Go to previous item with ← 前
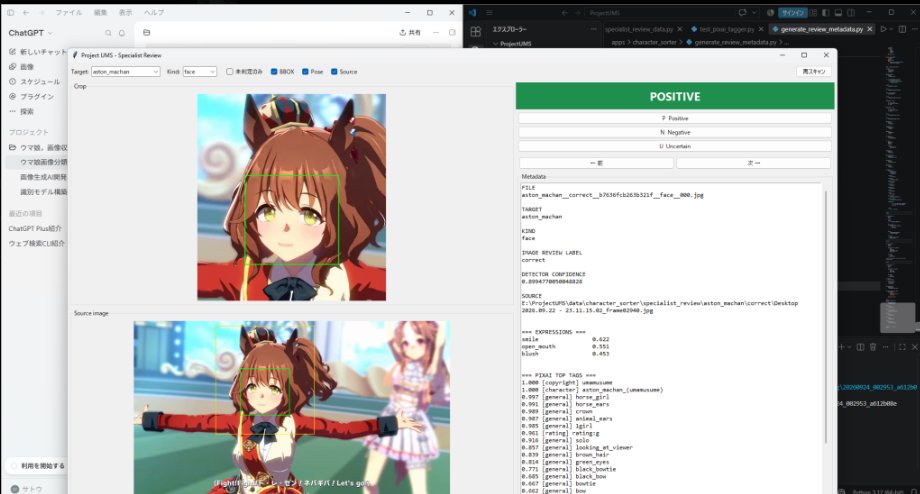Viewport: 920px width, 494px height. 596,163
